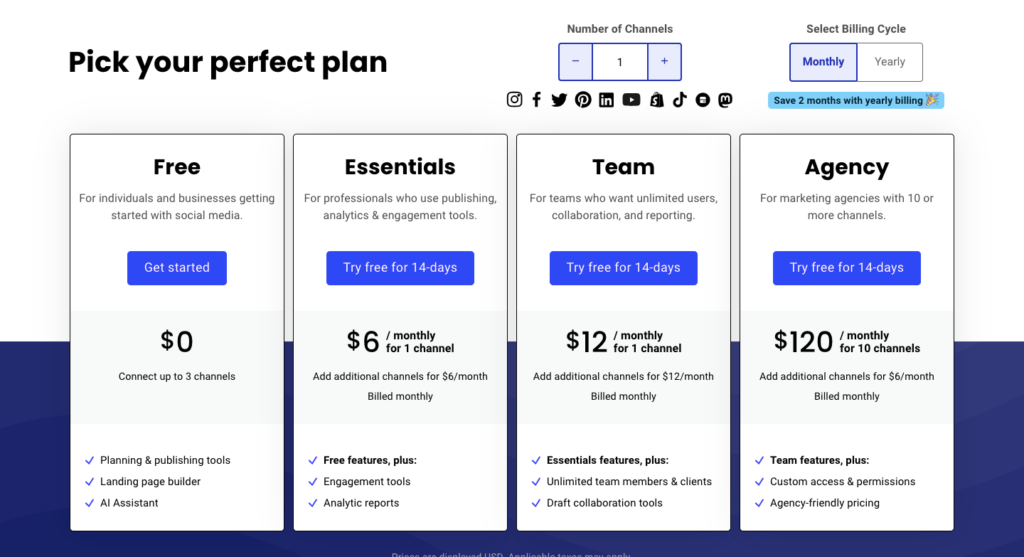
Task: Start the Essentials 14-day free trial
Action: point(400,268)
